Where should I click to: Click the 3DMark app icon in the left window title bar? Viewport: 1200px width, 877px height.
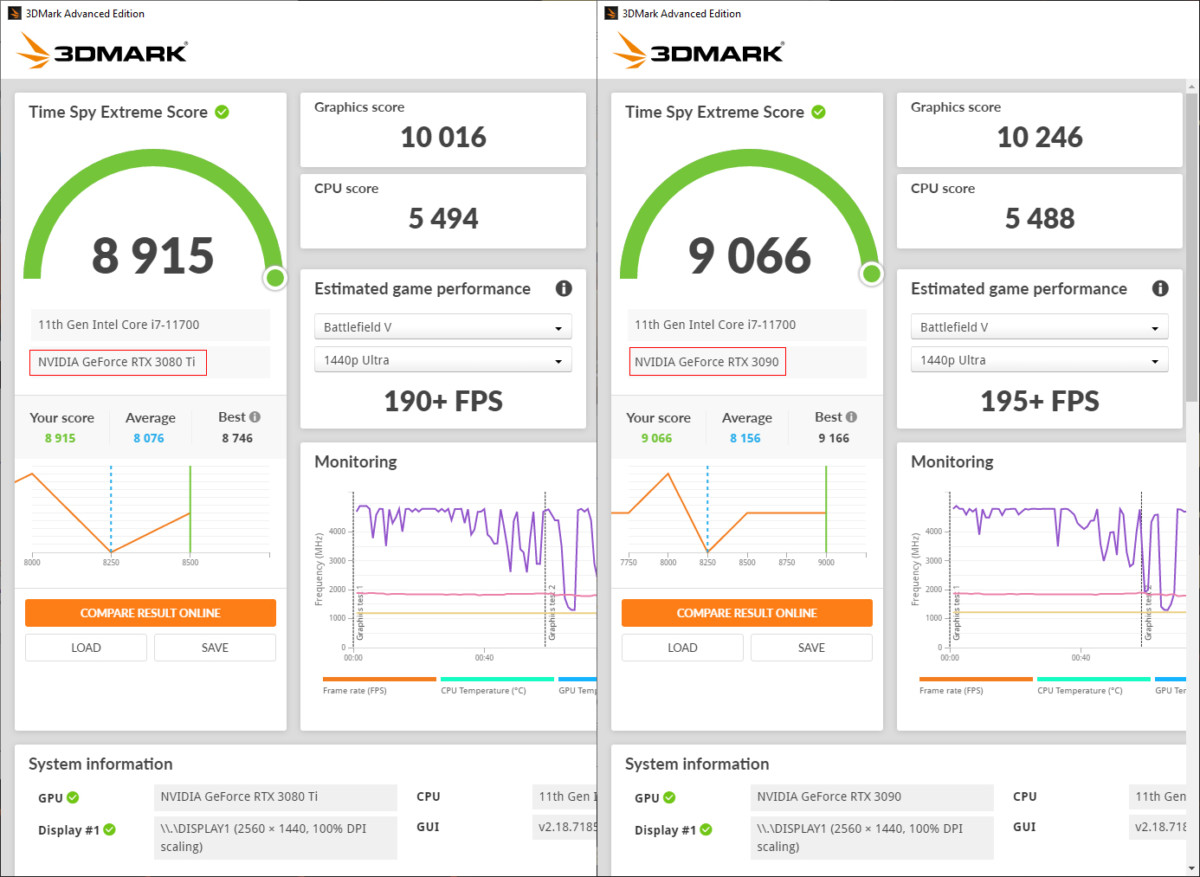pos(13,13)
